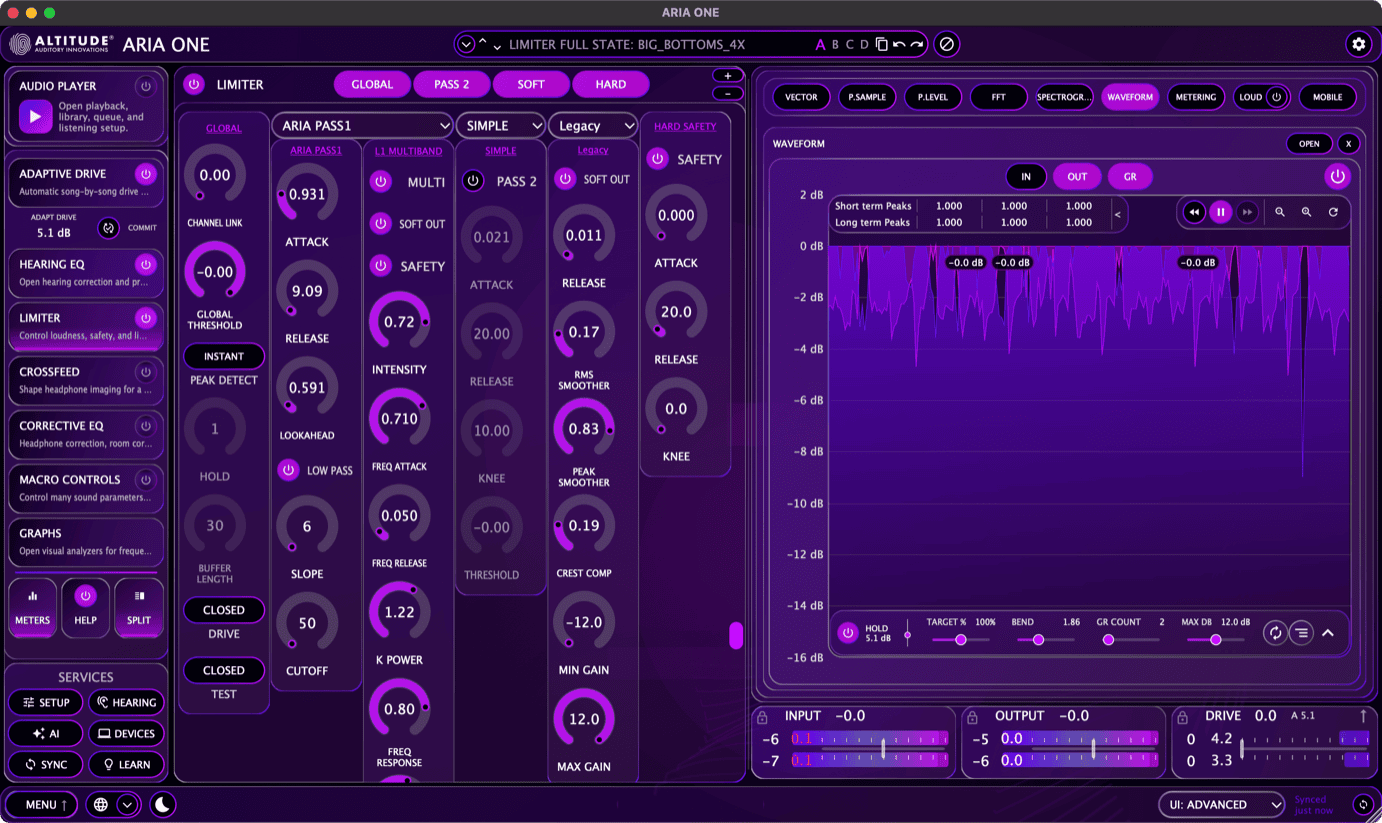Click the lock icon beside DRIVE meter
Viewport: 1382px width, 823px height.
coord(1182,717)
